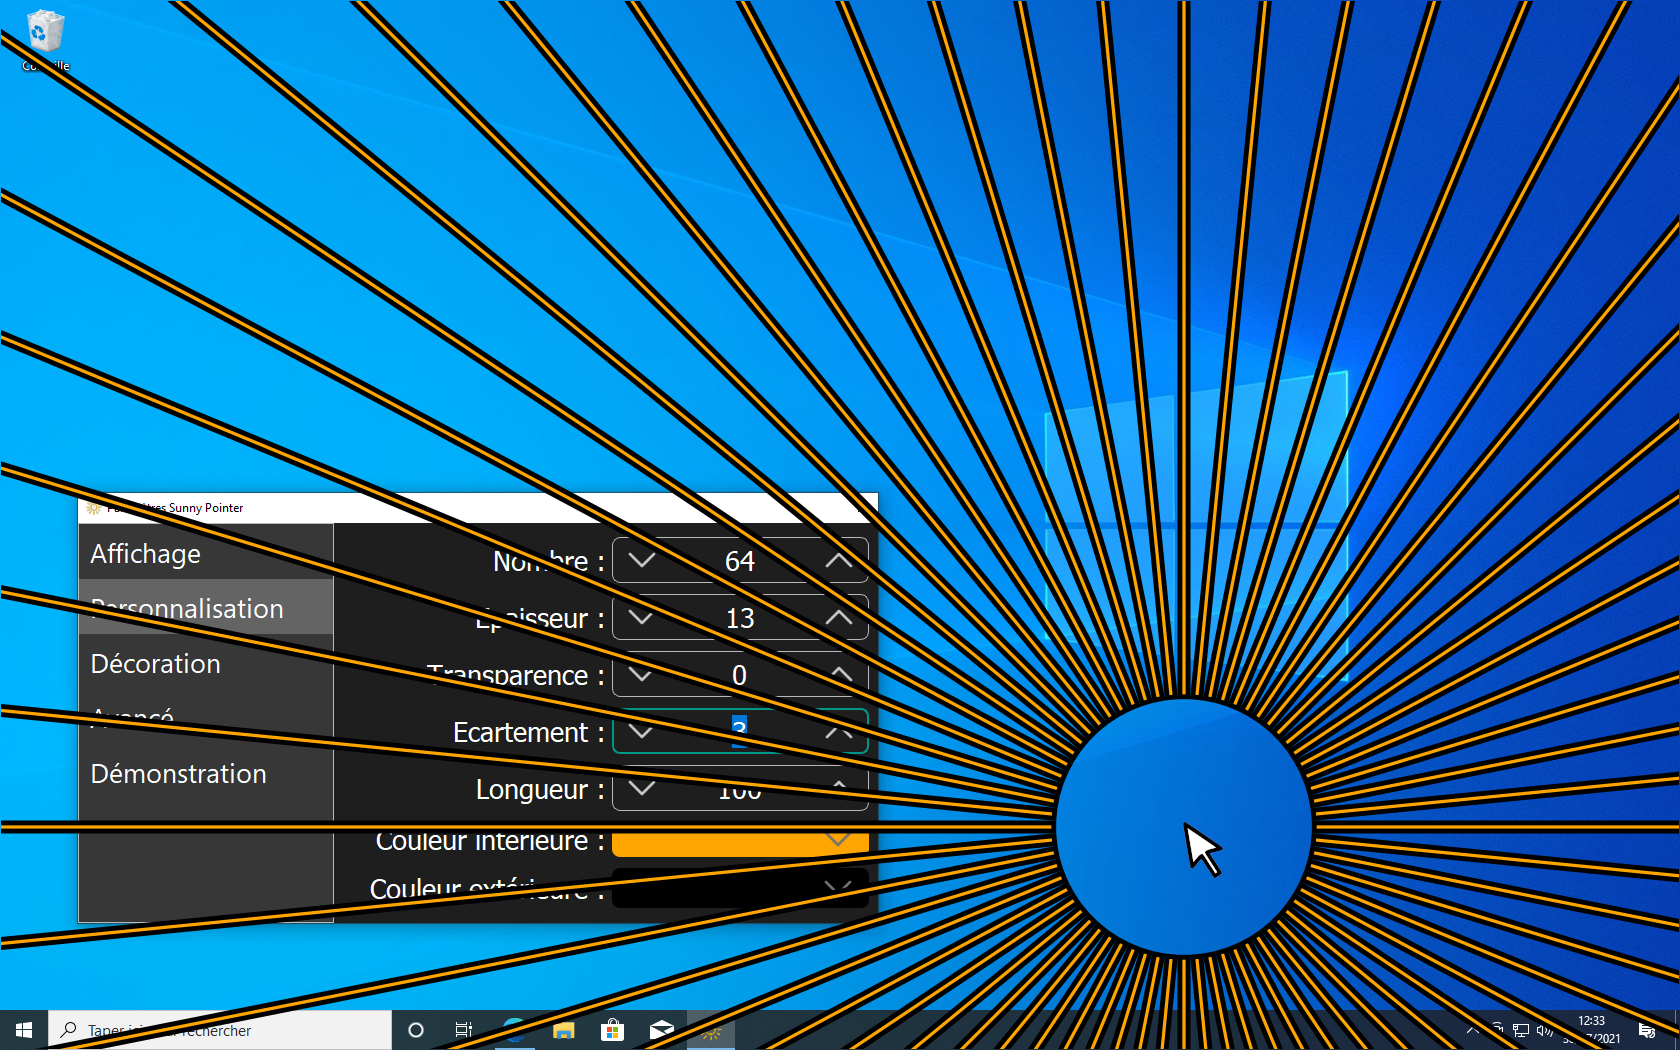Open Cortana from the taskbar
The height and width of the screenshot is (1050, 1680).
pos(416,1030)
